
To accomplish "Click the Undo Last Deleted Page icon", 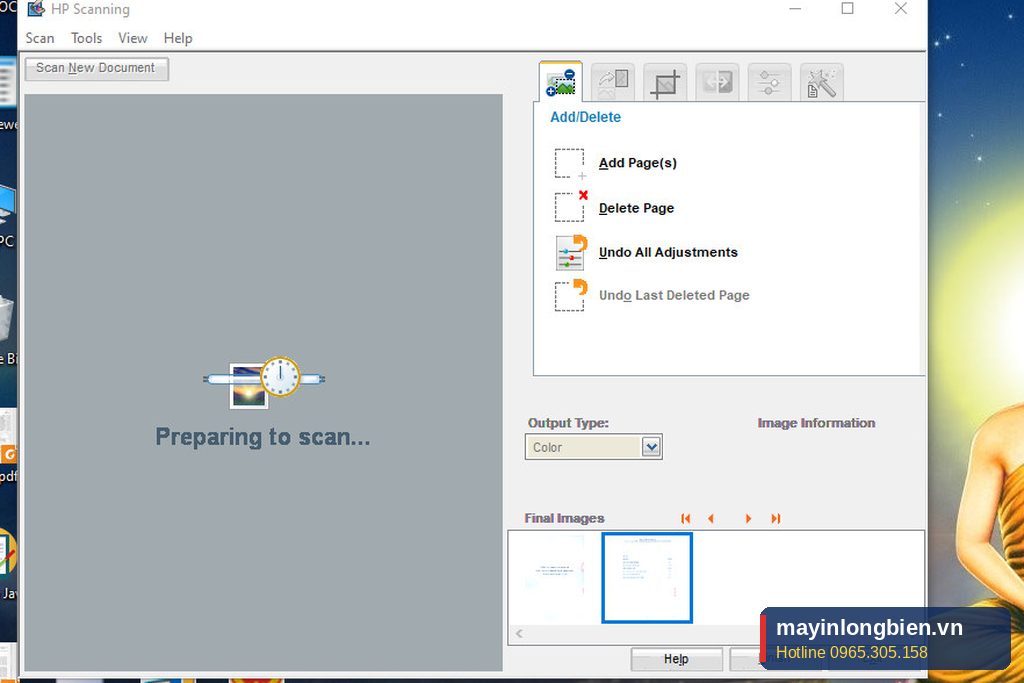I will pyautogui.click(x=571, y=296).
